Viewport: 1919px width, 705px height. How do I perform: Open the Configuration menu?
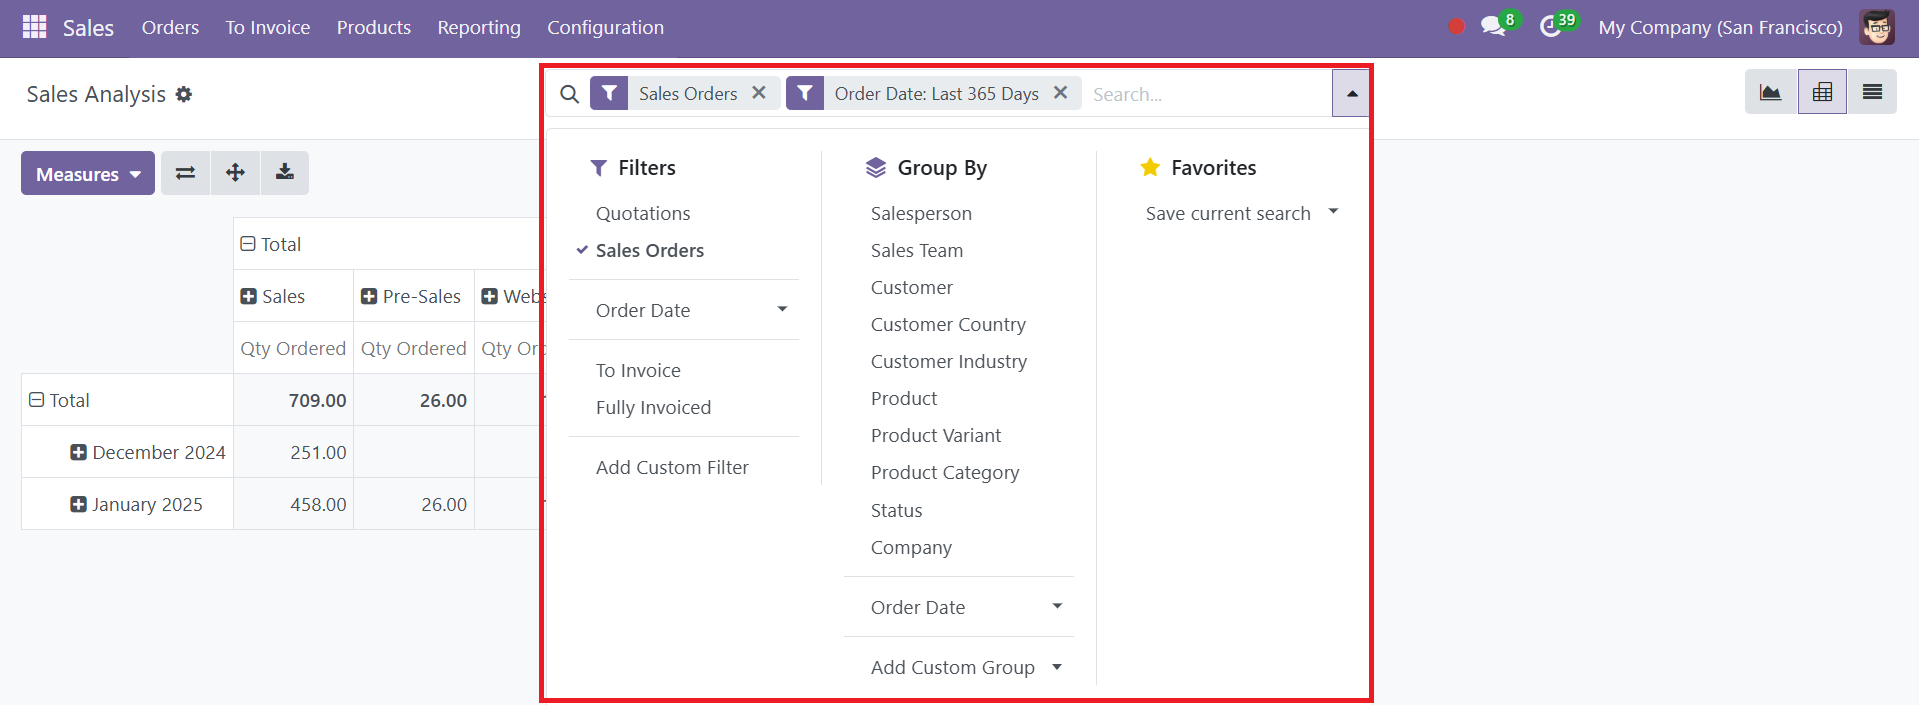click(605, 27)
